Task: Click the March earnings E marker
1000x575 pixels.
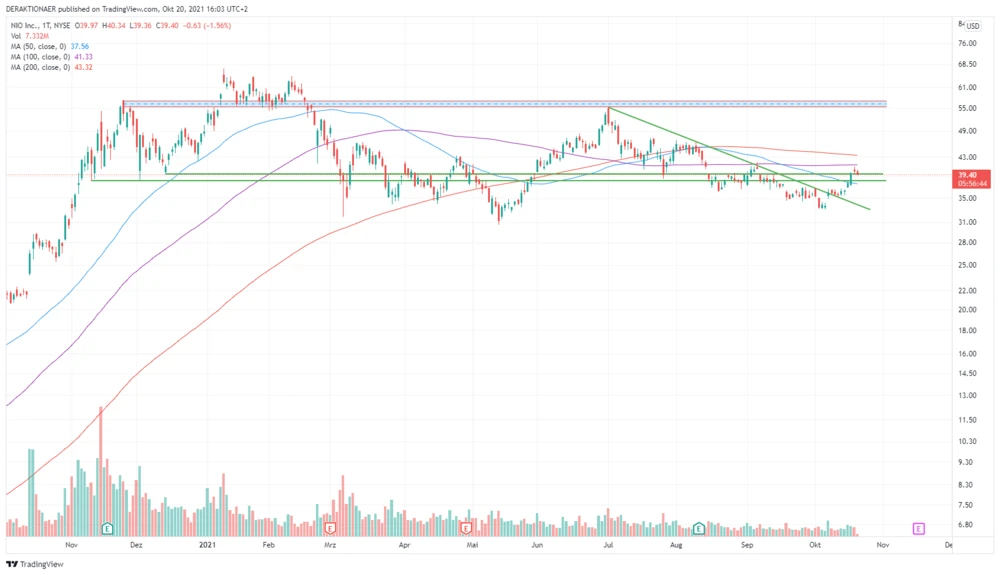Action: point(329,527)
